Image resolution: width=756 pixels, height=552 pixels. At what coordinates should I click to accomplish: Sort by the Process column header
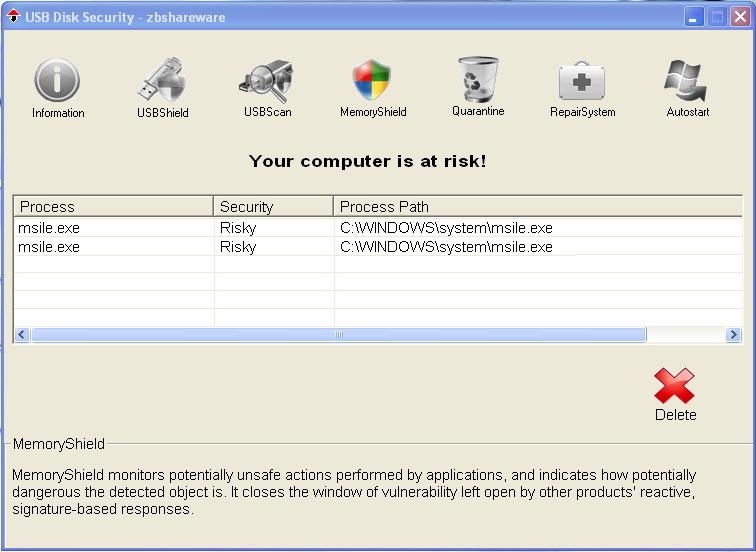pyautogui.click(x=113, y=206)
